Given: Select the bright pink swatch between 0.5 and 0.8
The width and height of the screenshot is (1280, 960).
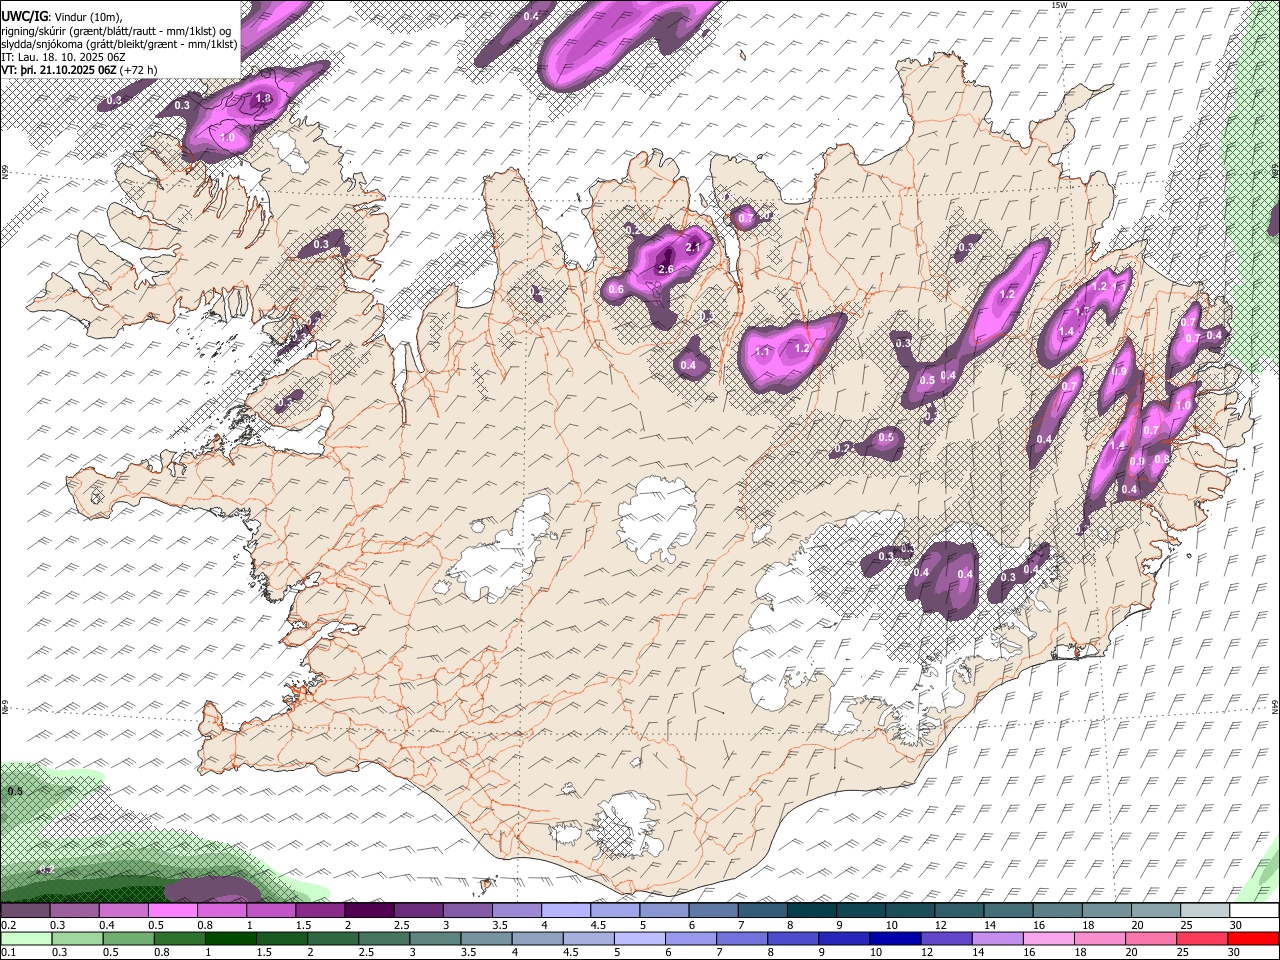Looking at the screenshot, I should pos(172,911).
